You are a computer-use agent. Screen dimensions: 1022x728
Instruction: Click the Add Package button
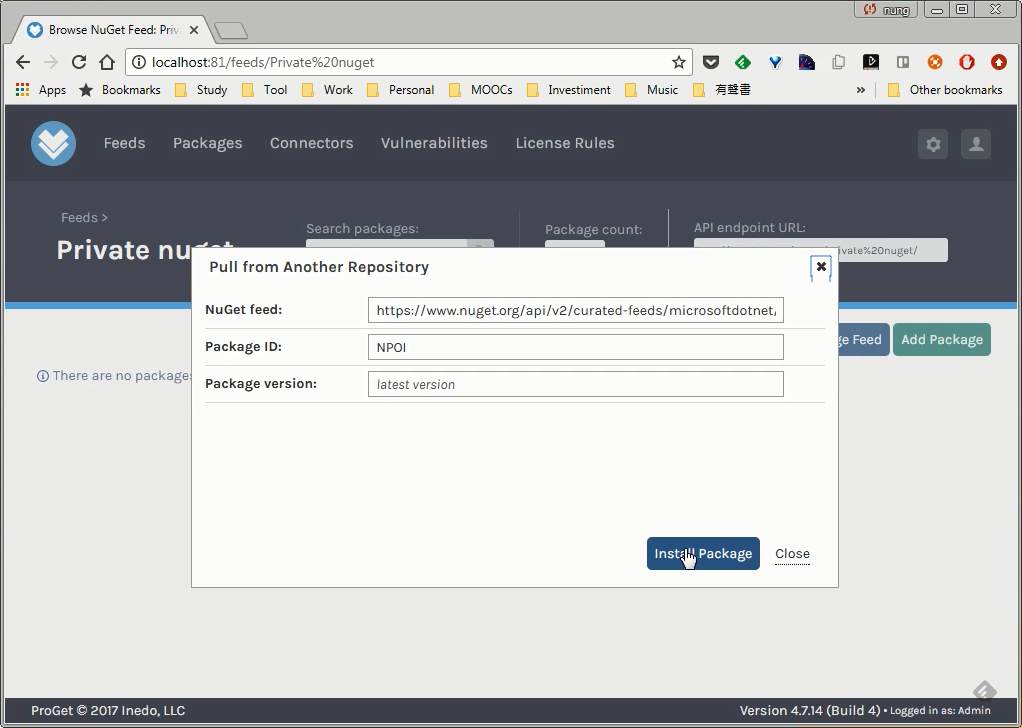pos(942,340)
